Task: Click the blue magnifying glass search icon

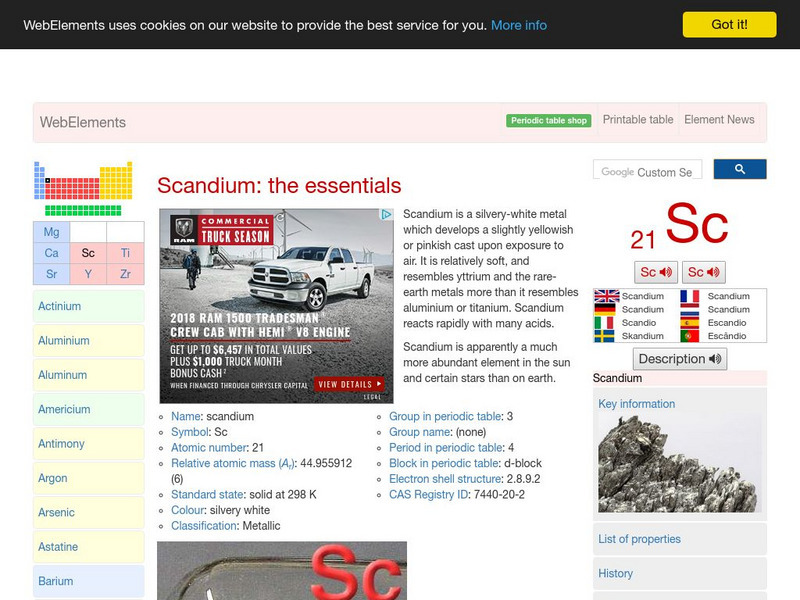Action: point(740,169)
